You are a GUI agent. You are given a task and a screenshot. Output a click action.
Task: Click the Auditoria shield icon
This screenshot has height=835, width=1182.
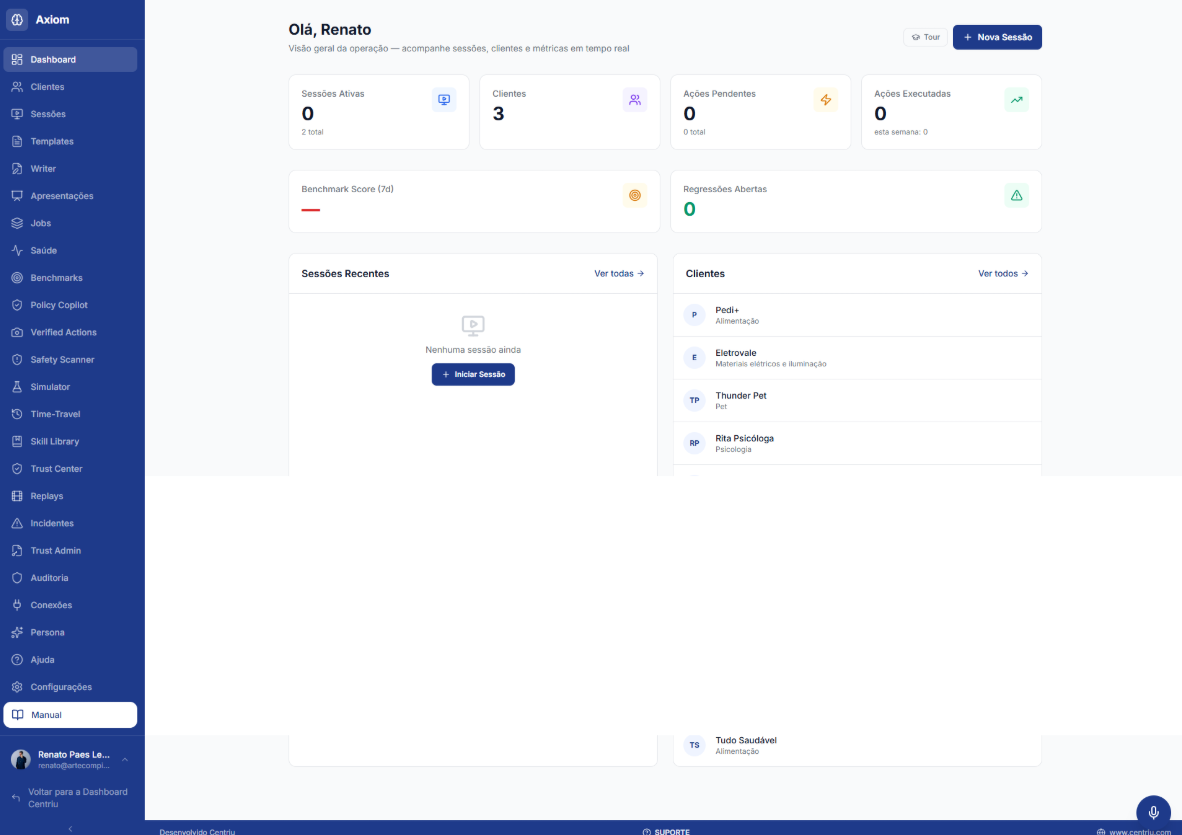click(17, 578)
